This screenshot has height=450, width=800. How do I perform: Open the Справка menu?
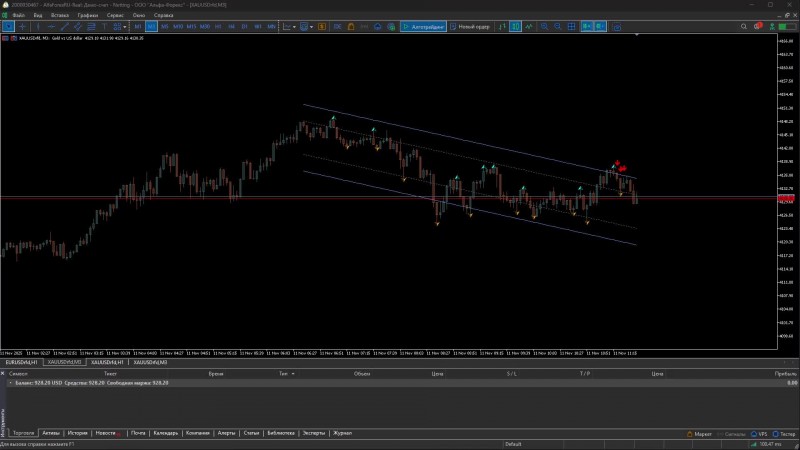163,15
